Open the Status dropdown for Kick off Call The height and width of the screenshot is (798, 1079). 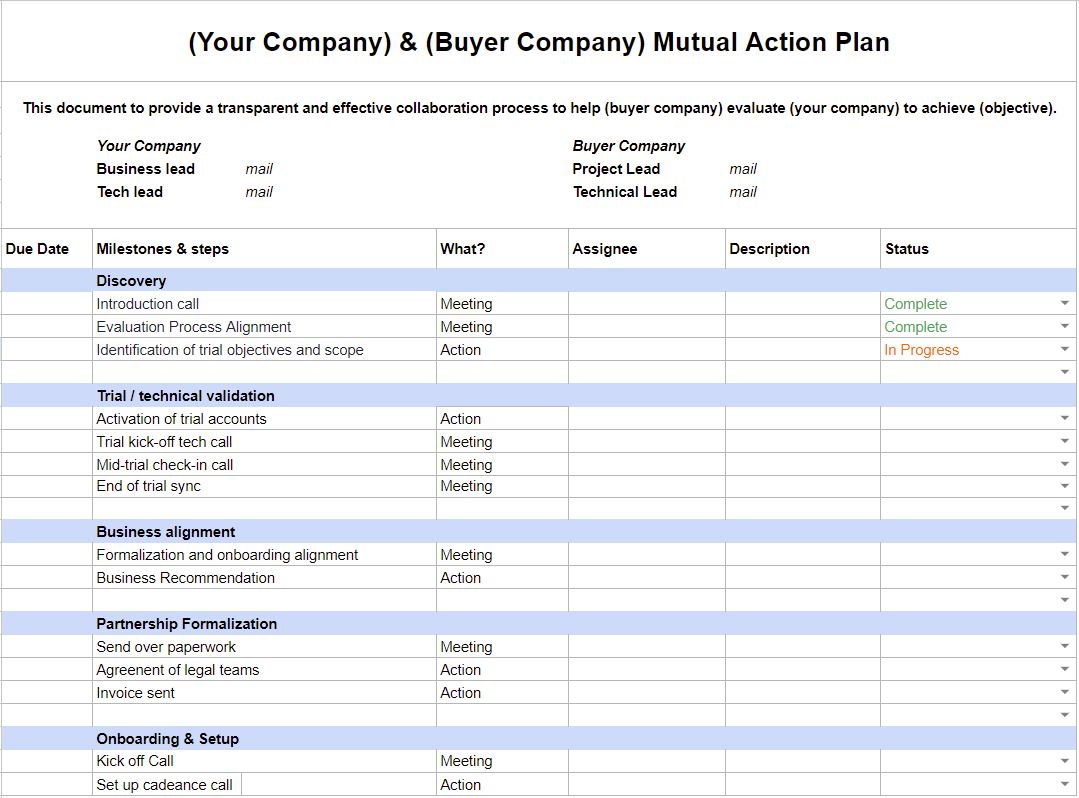coord(1064,760)
